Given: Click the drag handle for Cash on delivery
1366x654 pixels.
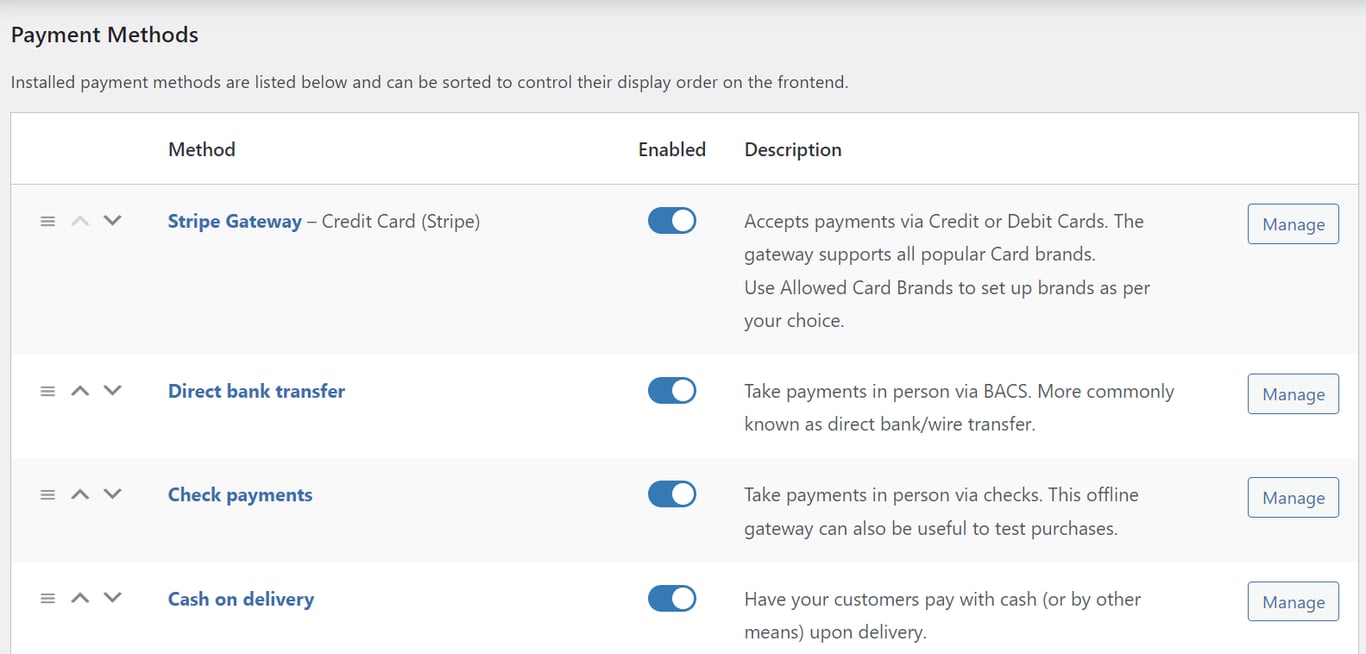Looking at the screenshot, I should (47, 598).
